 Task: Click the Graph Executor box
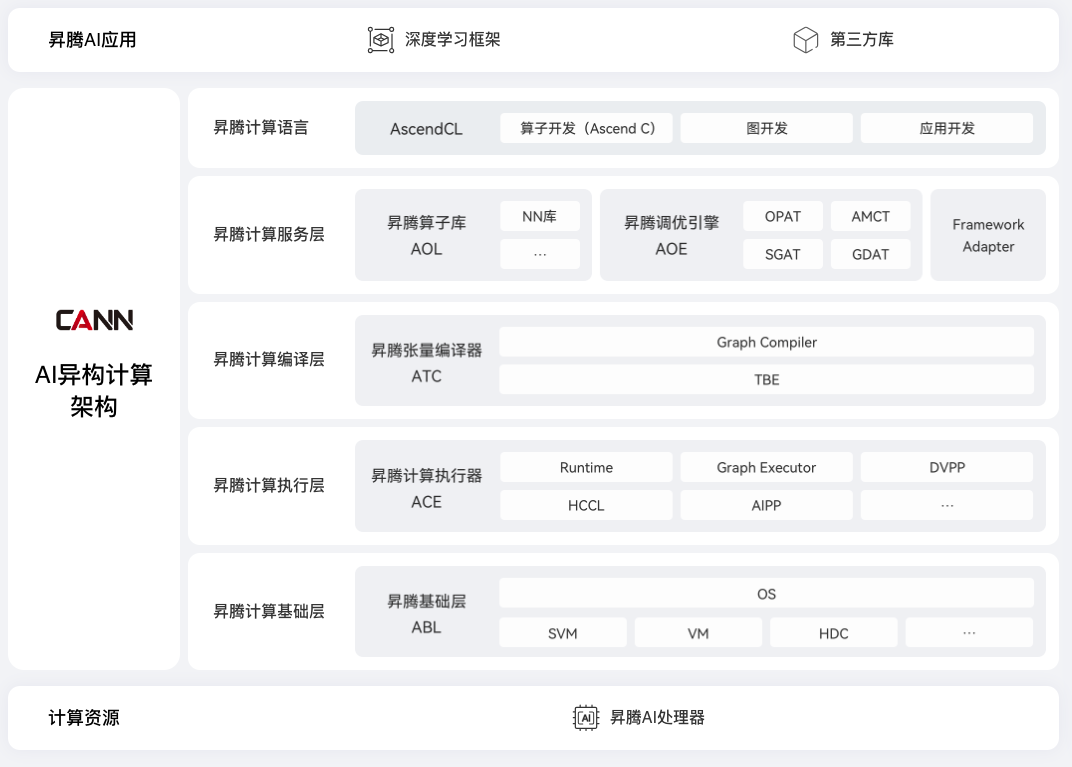click(x=766, y=467)
